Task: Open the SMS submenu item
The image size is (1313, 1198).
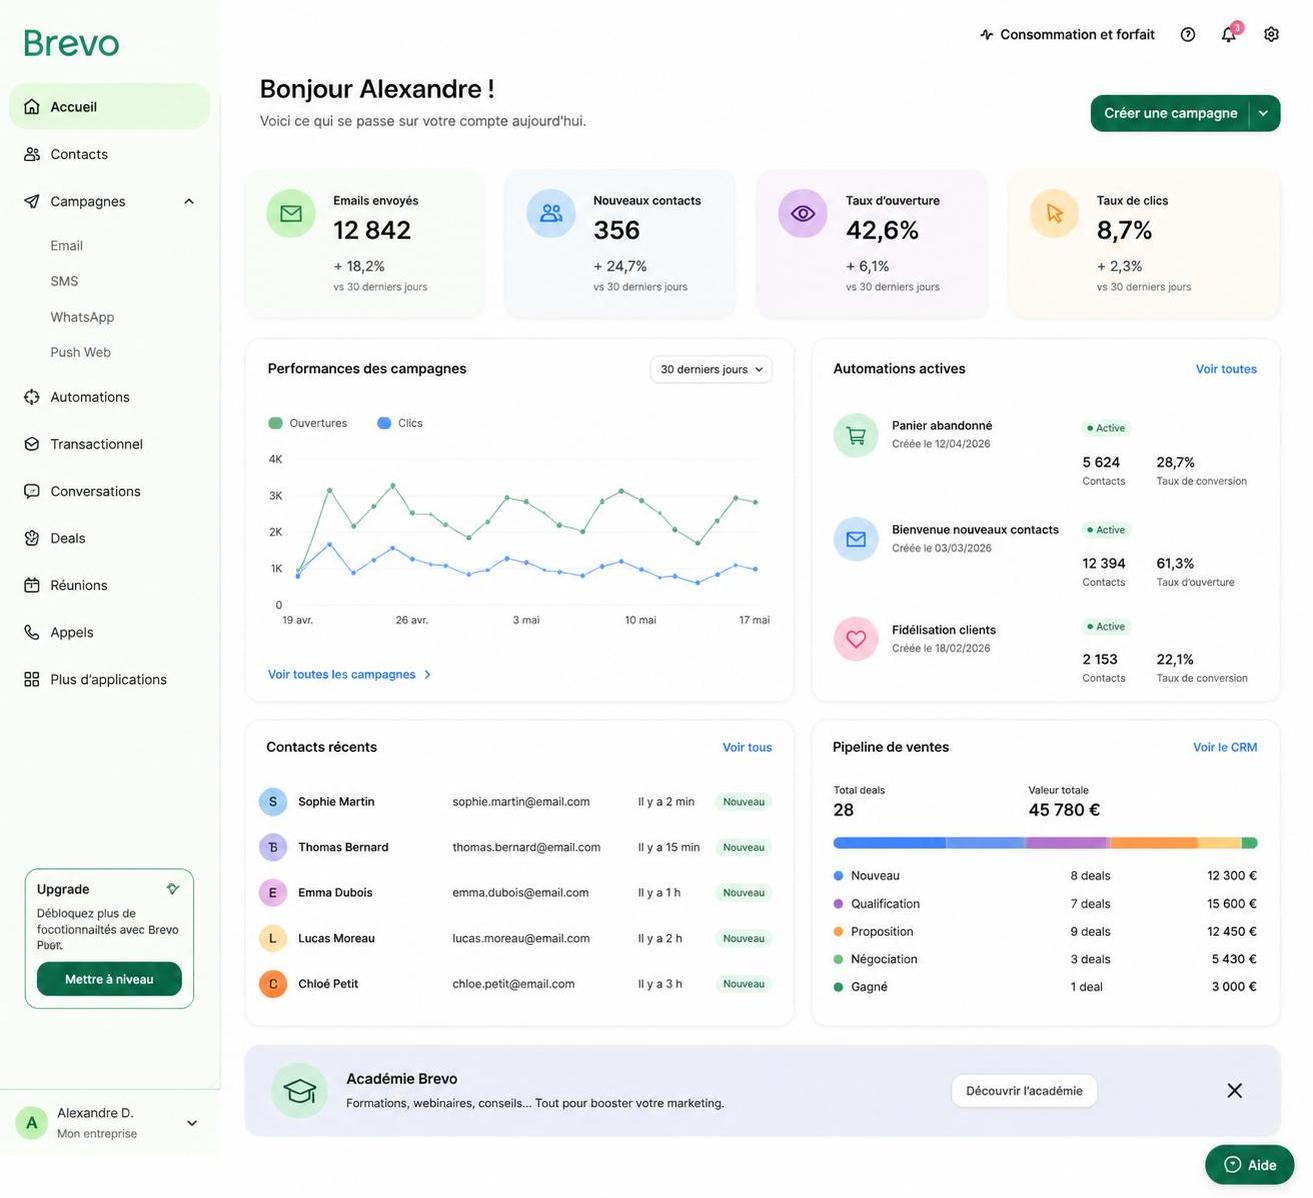Action: (64, 281)
